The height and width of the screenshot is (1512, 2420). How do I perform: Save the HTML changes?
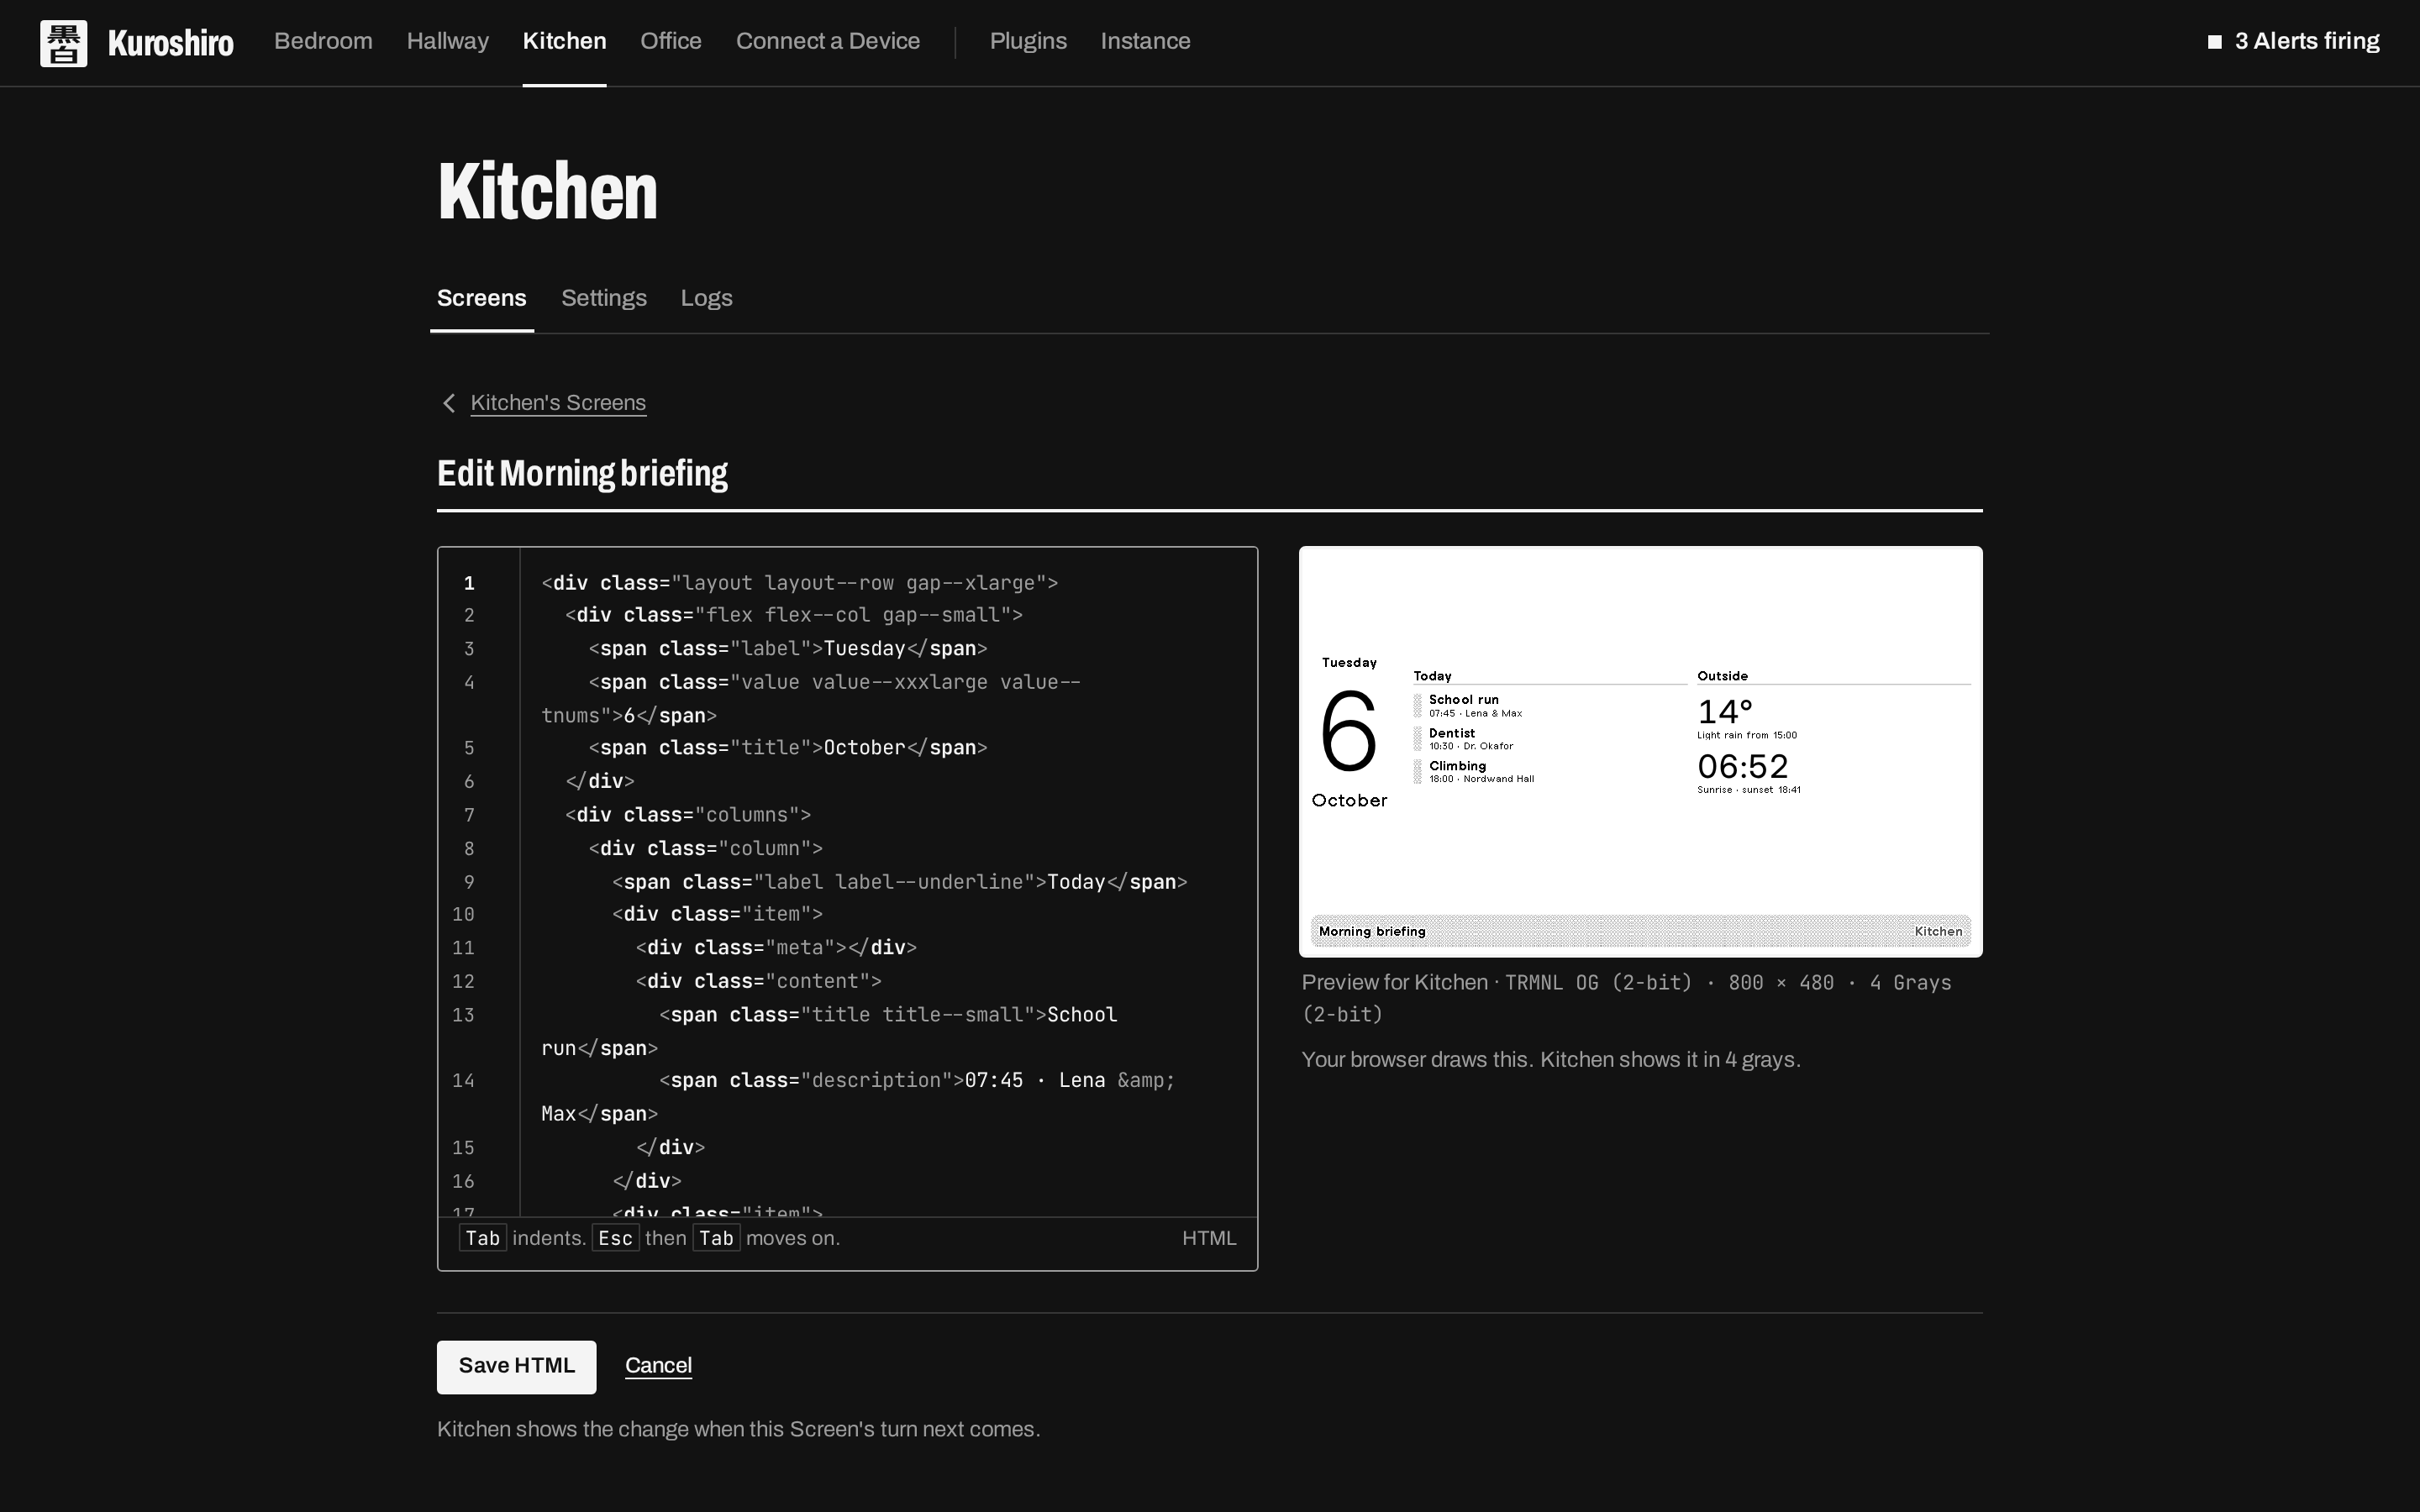point(516,1366)
